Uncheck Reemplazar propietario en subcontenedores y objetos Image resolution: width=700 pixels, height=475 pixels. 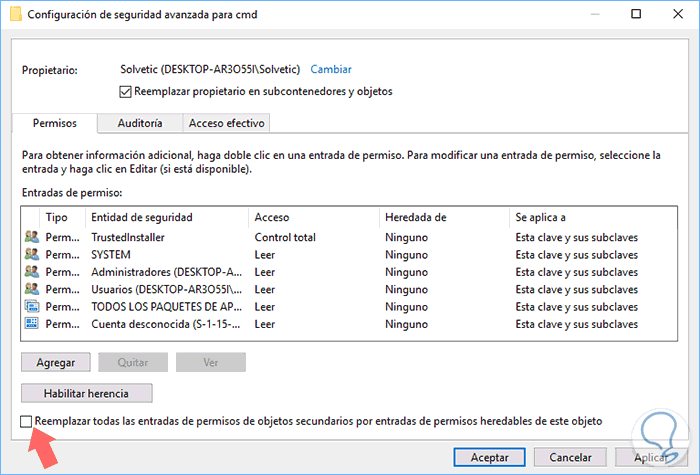pyautogui.click(x=125, y=92)
